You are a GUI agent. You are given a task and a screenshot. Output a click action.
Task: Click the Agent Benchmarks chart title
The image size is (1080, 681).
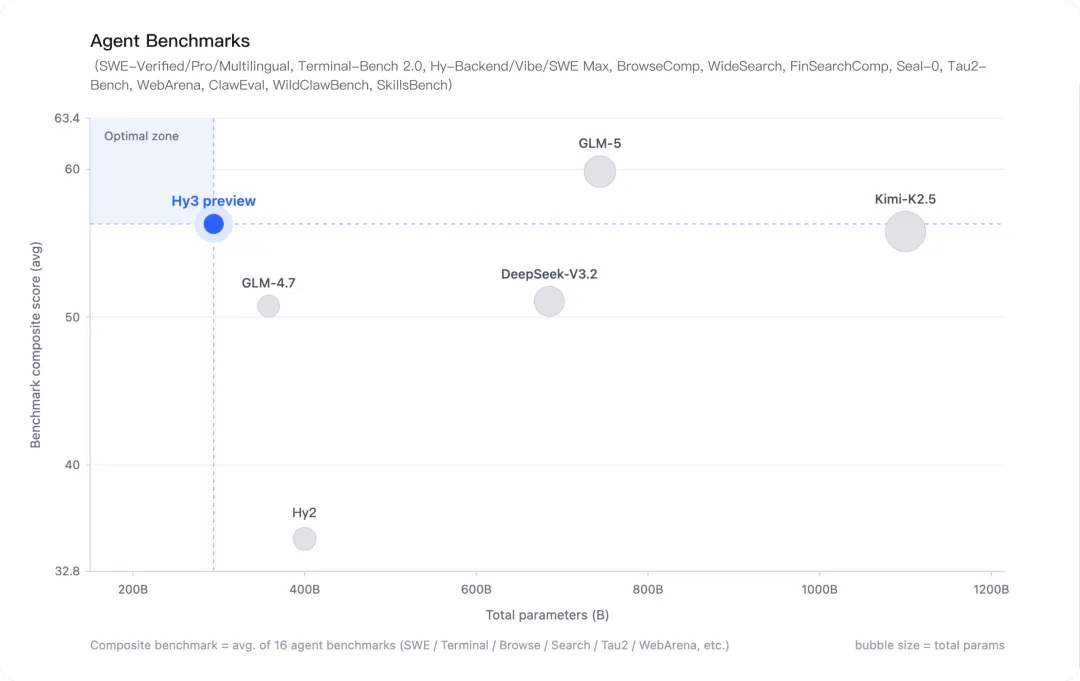170,41
